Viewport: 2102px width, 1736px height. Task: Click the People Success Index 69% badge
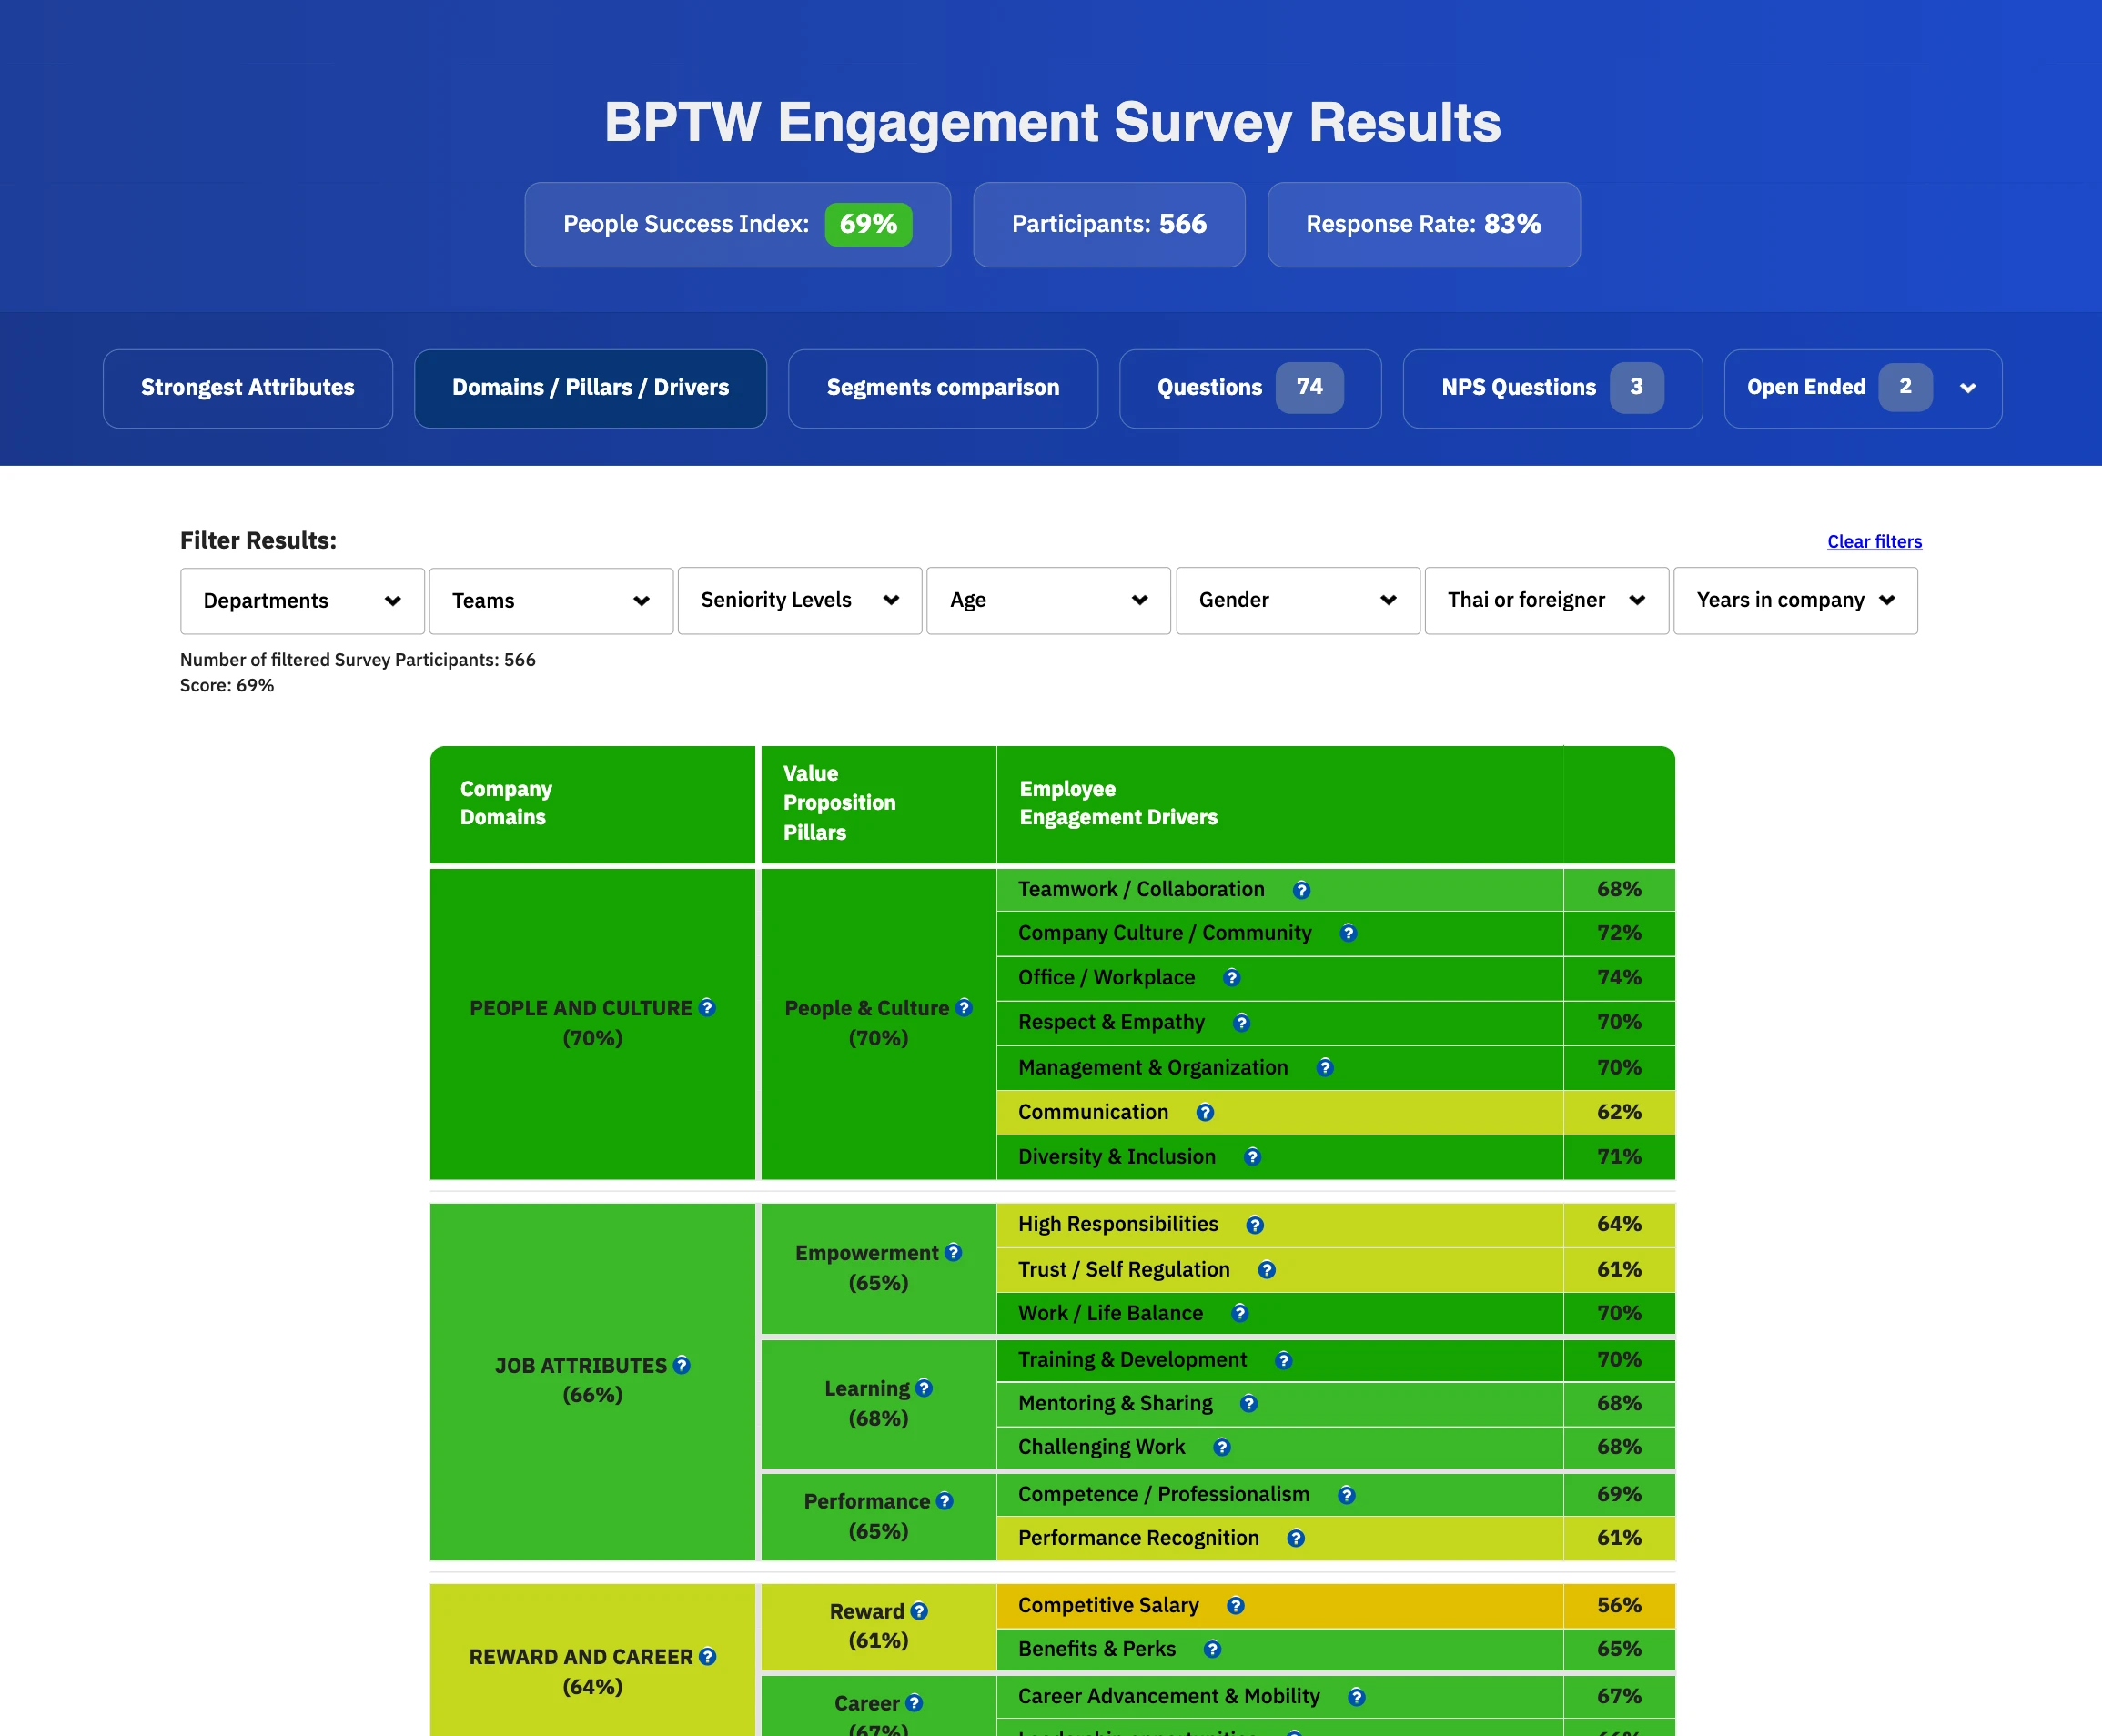pos(868,225)
